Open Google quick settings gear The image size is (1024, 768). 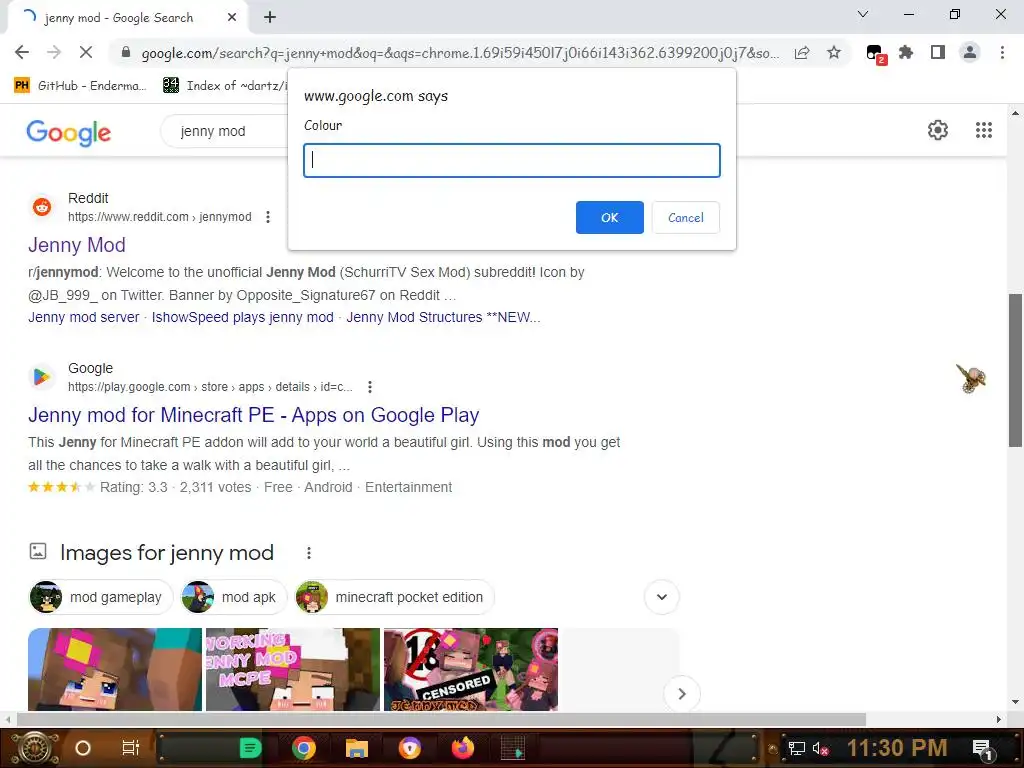(x=938, y=130)
